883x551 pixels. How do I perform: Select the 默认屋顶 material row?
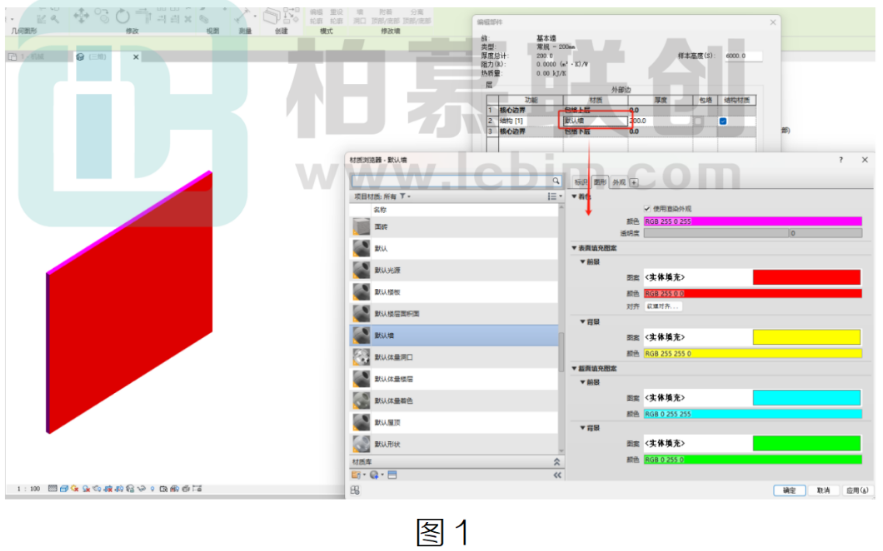point(454,423)
